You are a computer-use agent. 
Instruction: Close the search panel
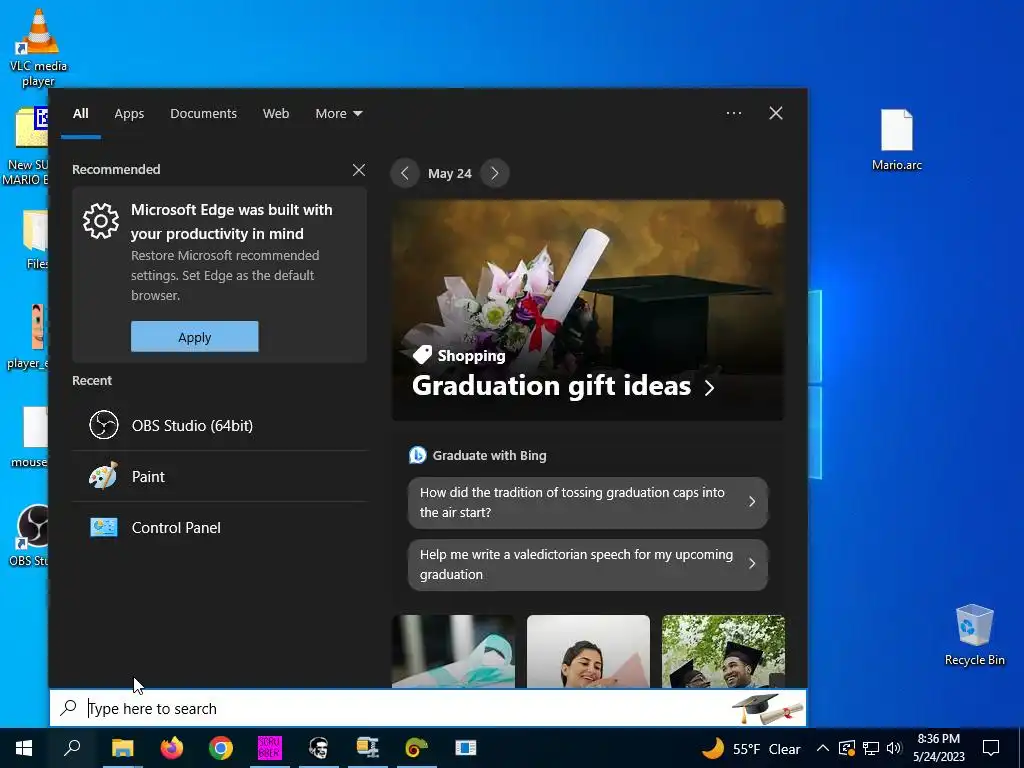776,113
